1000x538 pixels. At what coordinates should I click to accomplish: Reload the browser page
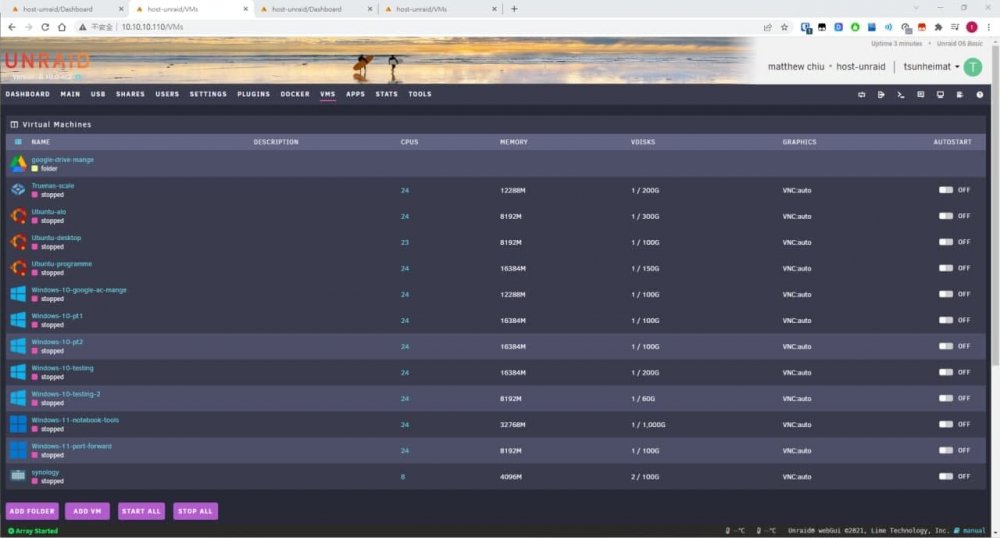(45, 27)
